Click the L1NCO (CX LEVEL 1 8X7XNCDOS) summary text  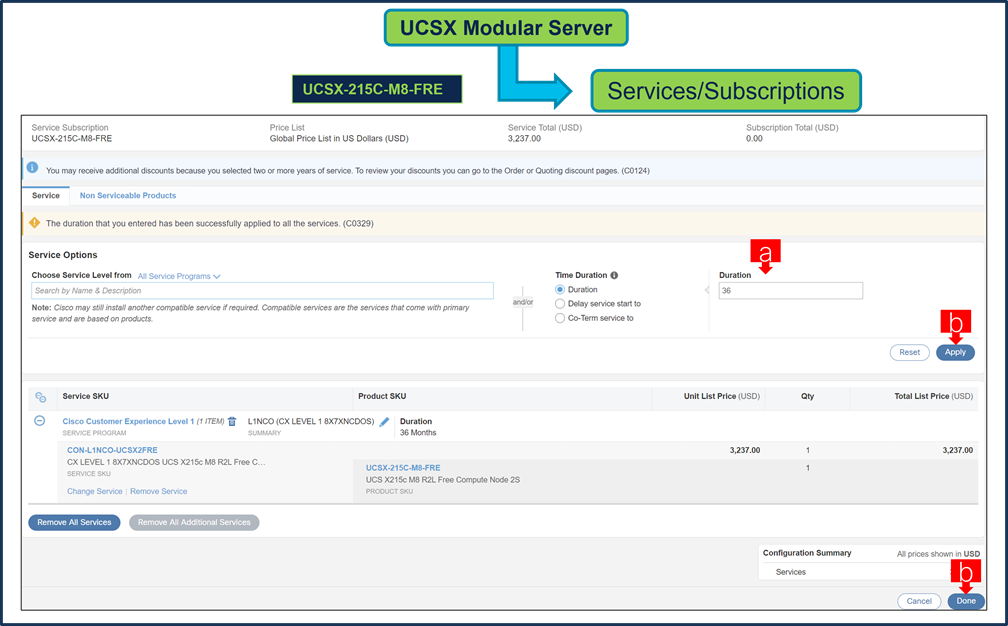[x=310, y=422]
